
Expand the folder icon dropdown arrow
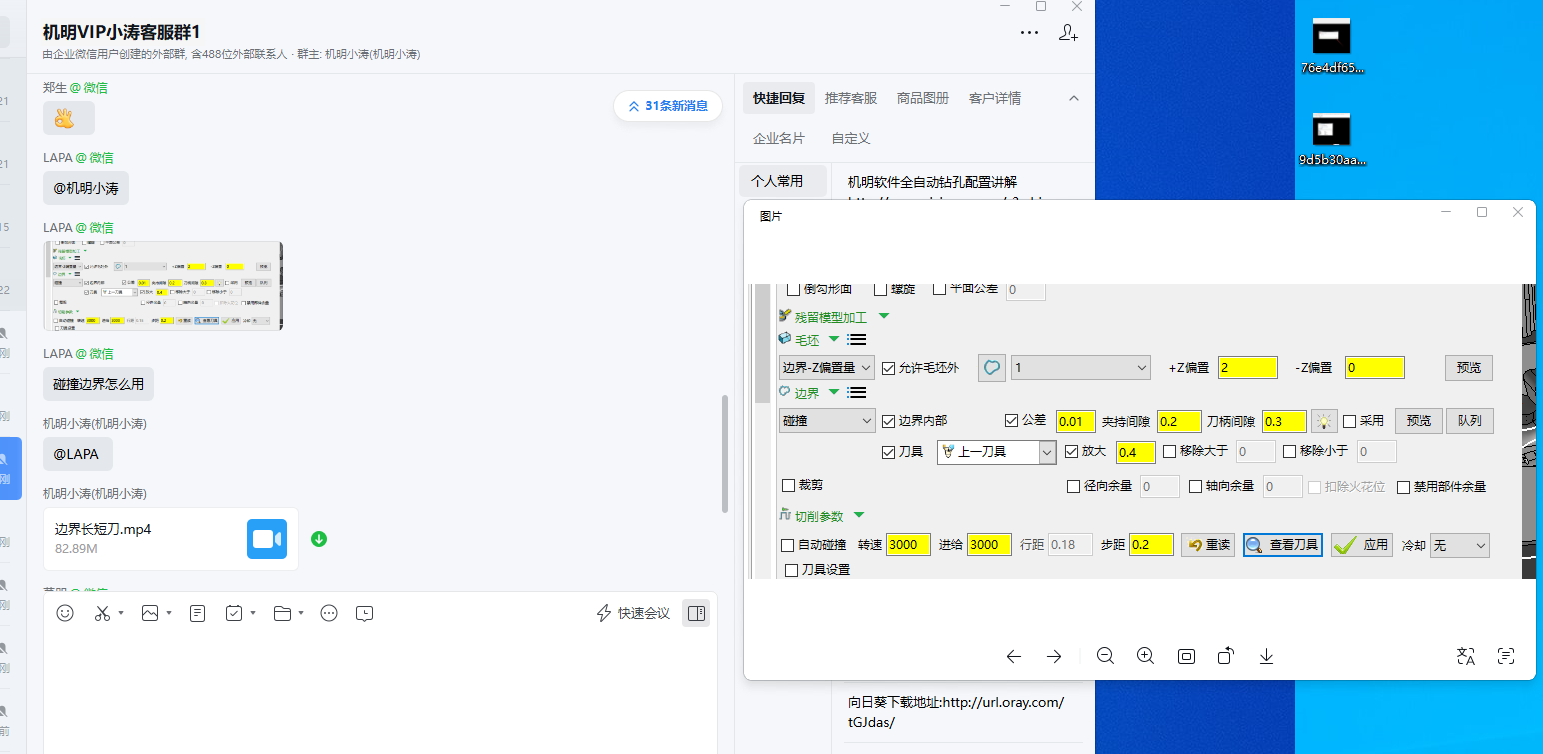[300, 613]
